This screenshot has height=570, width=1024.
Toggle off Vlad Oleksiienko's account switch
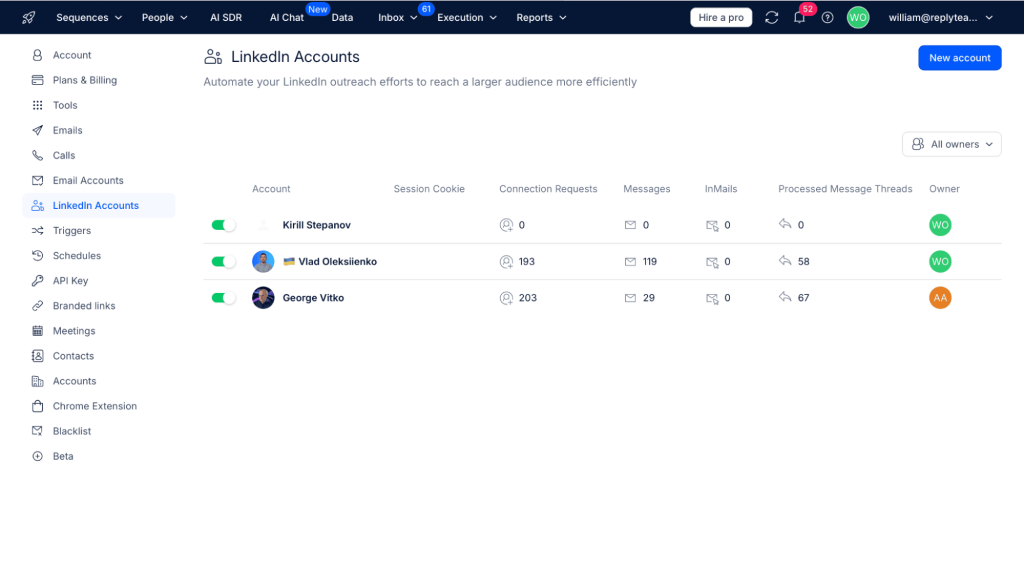tap(223, 261)
